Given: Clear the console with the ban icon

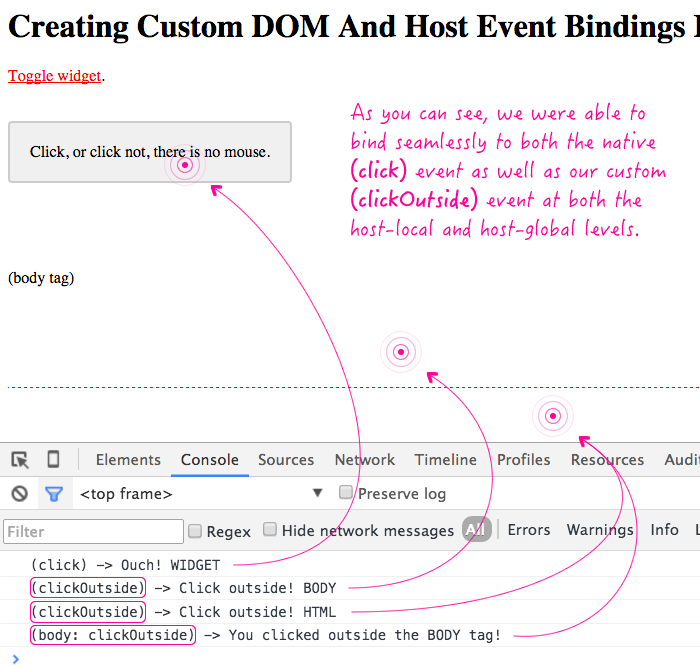Looking at the screenshot, I should pos(20,493).
